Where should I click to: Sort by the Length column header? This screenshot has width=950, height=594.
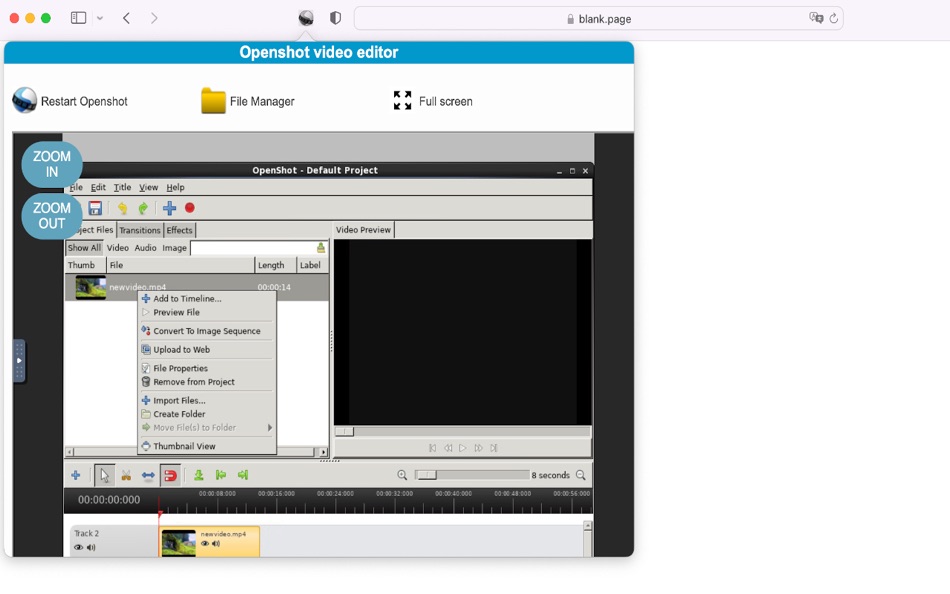(276, 265)
